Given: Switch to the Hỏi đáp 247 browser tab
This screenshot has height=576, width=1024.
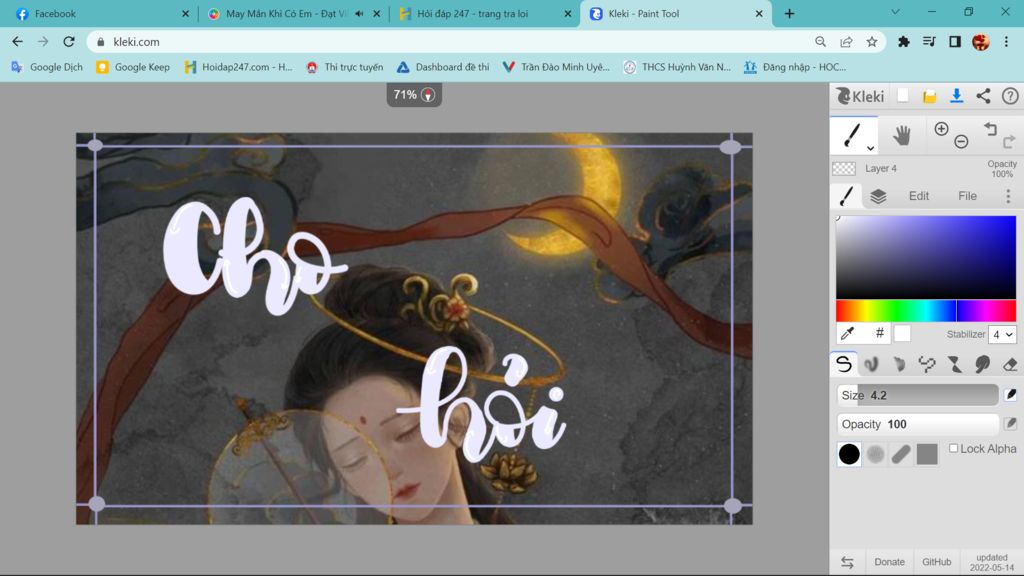Looking at the screenshot, I should point(485,14).
